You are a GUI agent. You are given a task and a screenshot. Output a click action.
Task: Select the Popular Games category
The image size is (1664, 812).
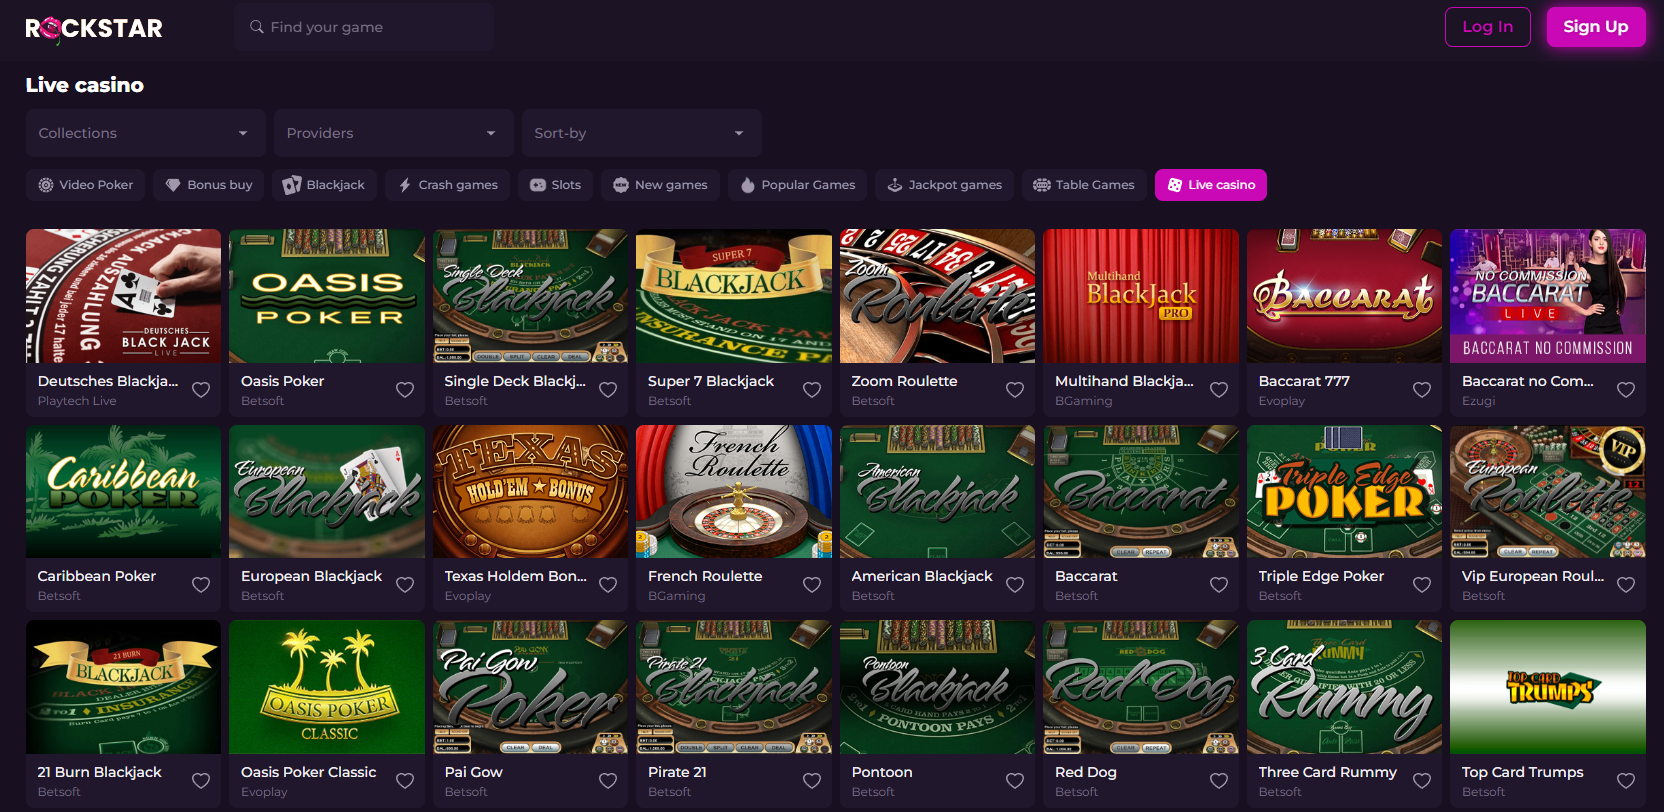[x=798, y=185]
